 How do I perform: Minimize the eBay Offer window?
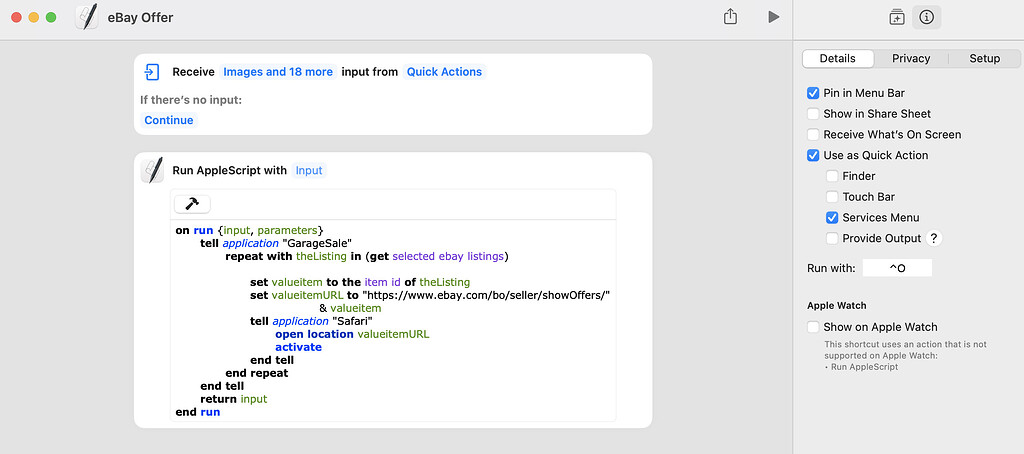point(33,18)
